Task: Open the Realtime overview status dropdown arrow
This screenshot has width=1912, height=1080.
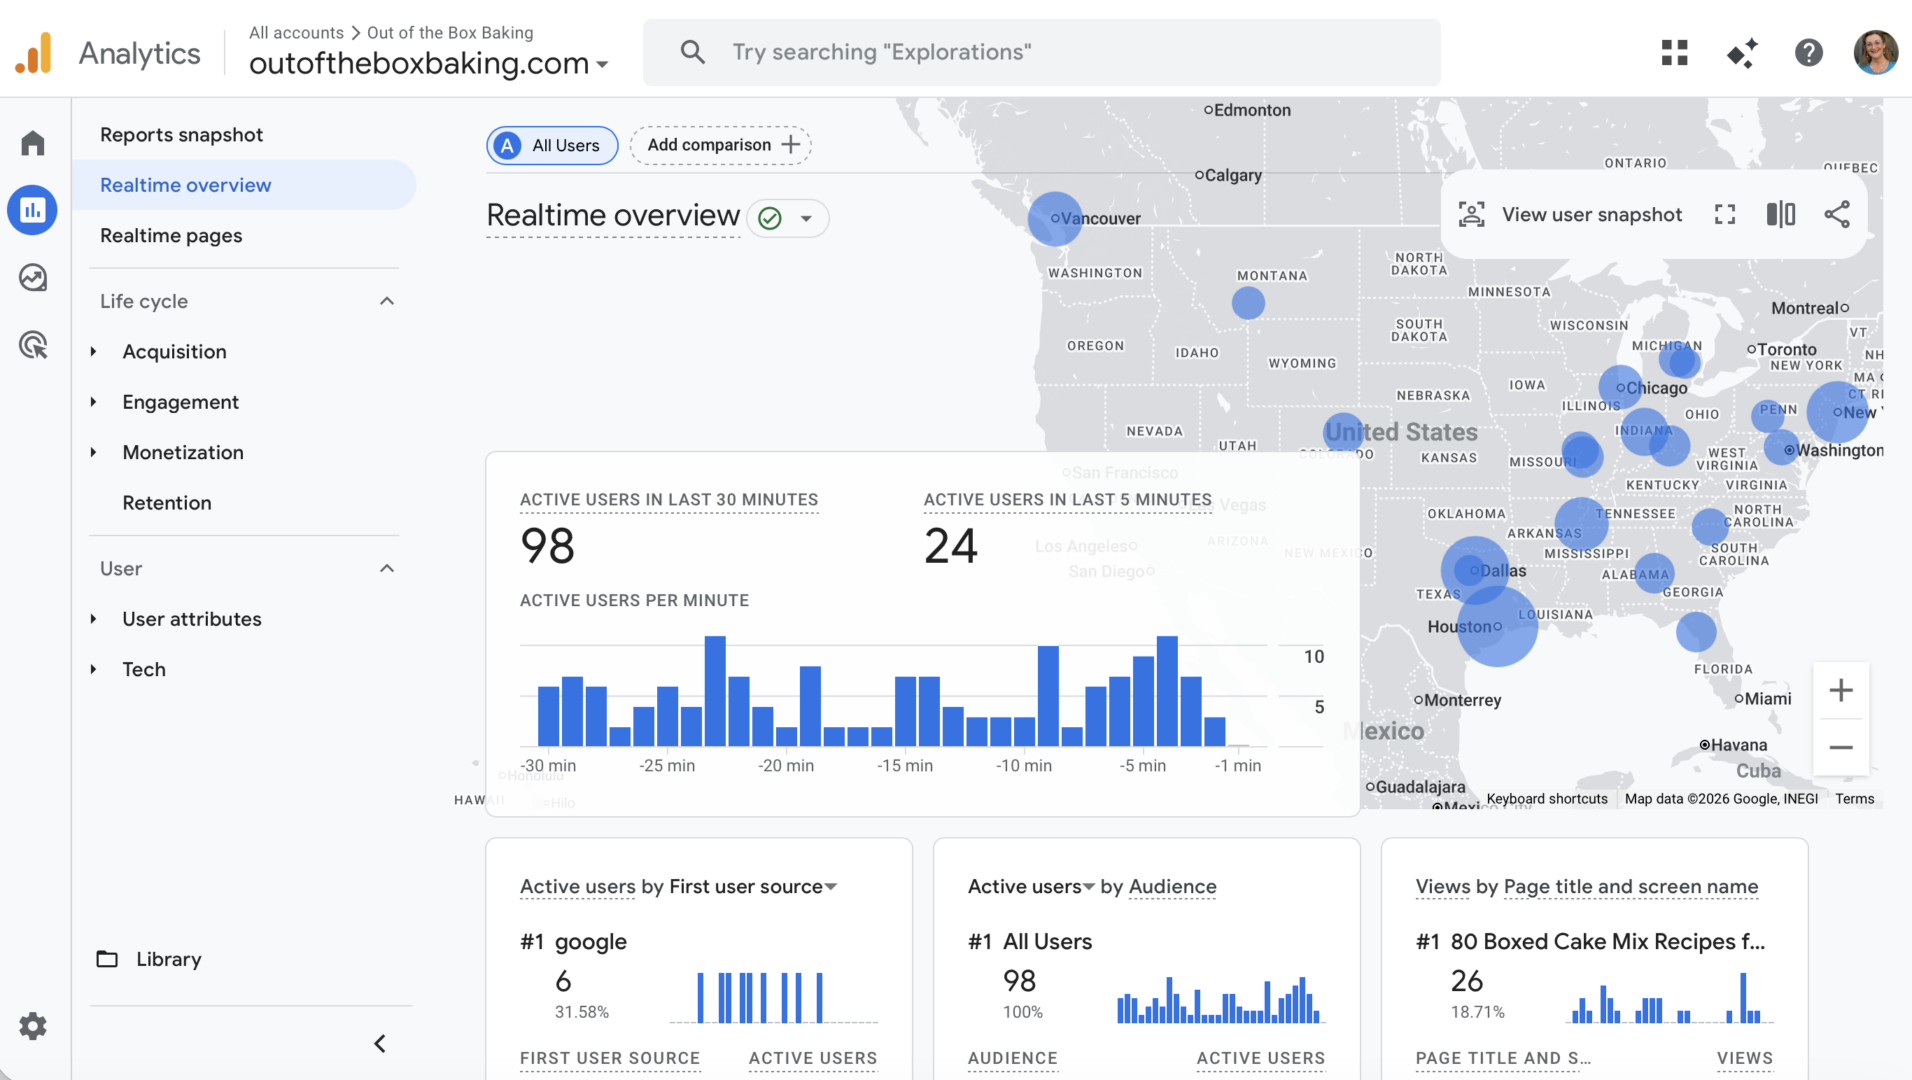Action: (808, 217)
